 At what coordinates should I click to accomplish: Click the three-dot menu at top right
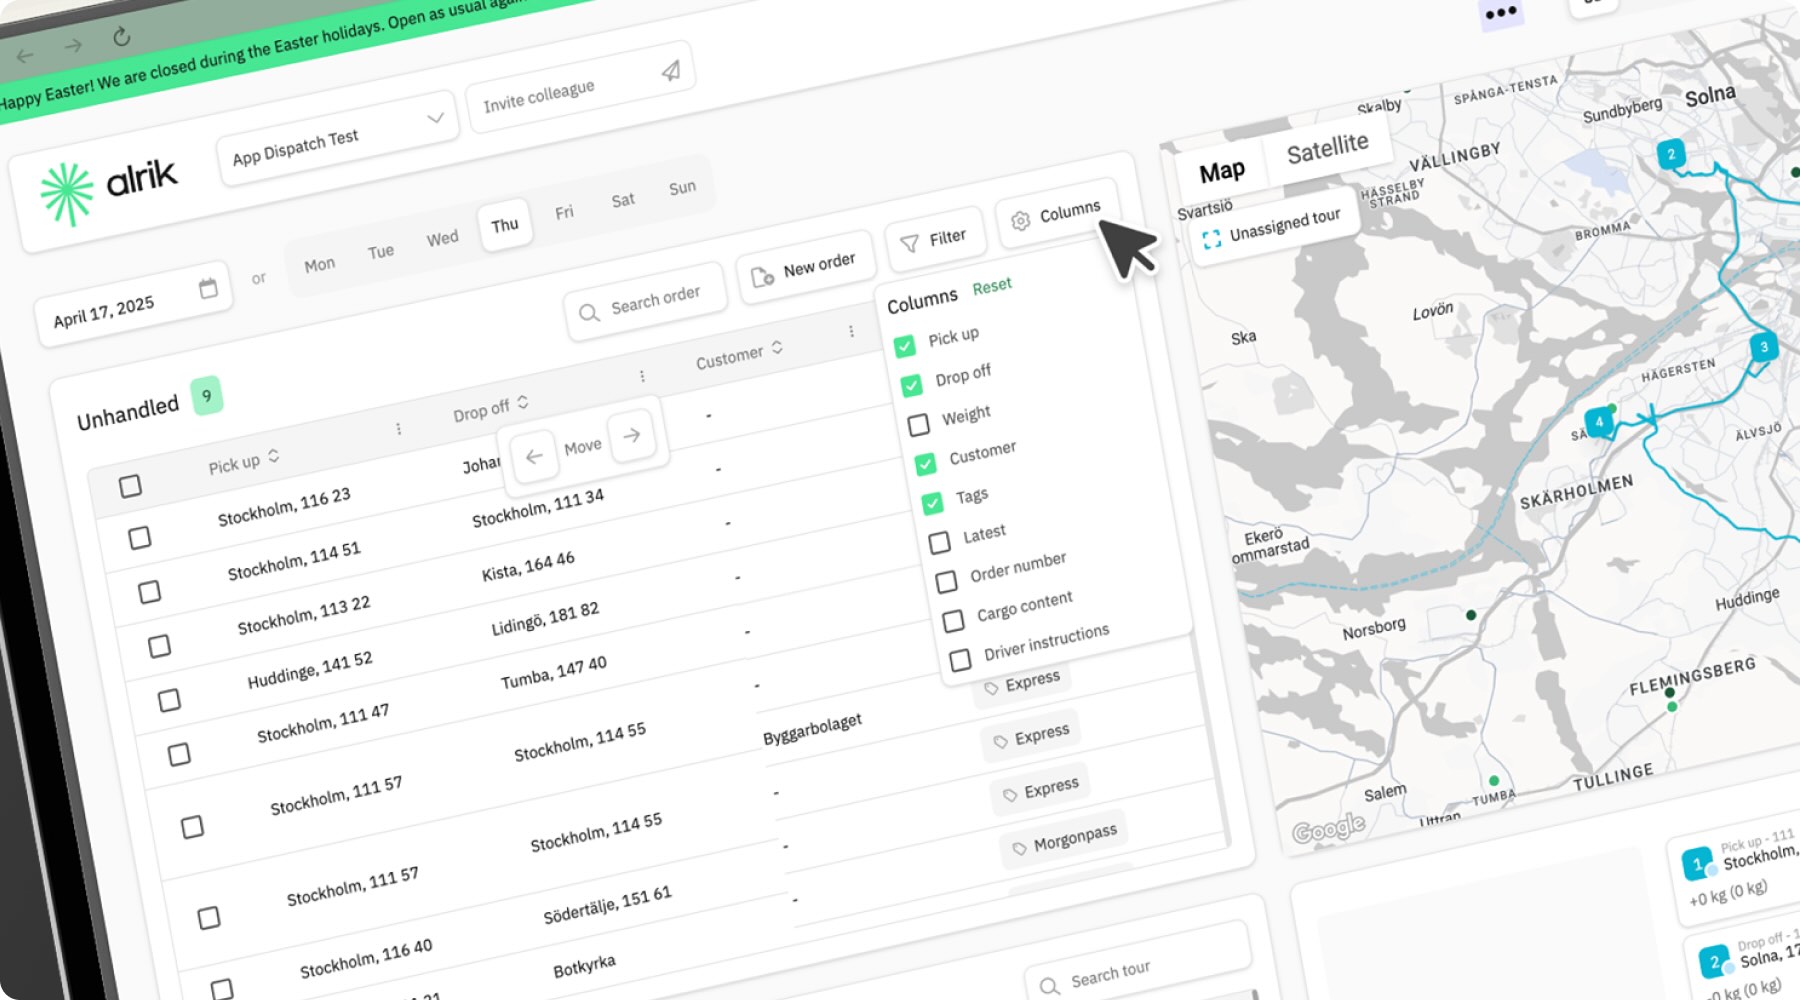click(1501, 13)
